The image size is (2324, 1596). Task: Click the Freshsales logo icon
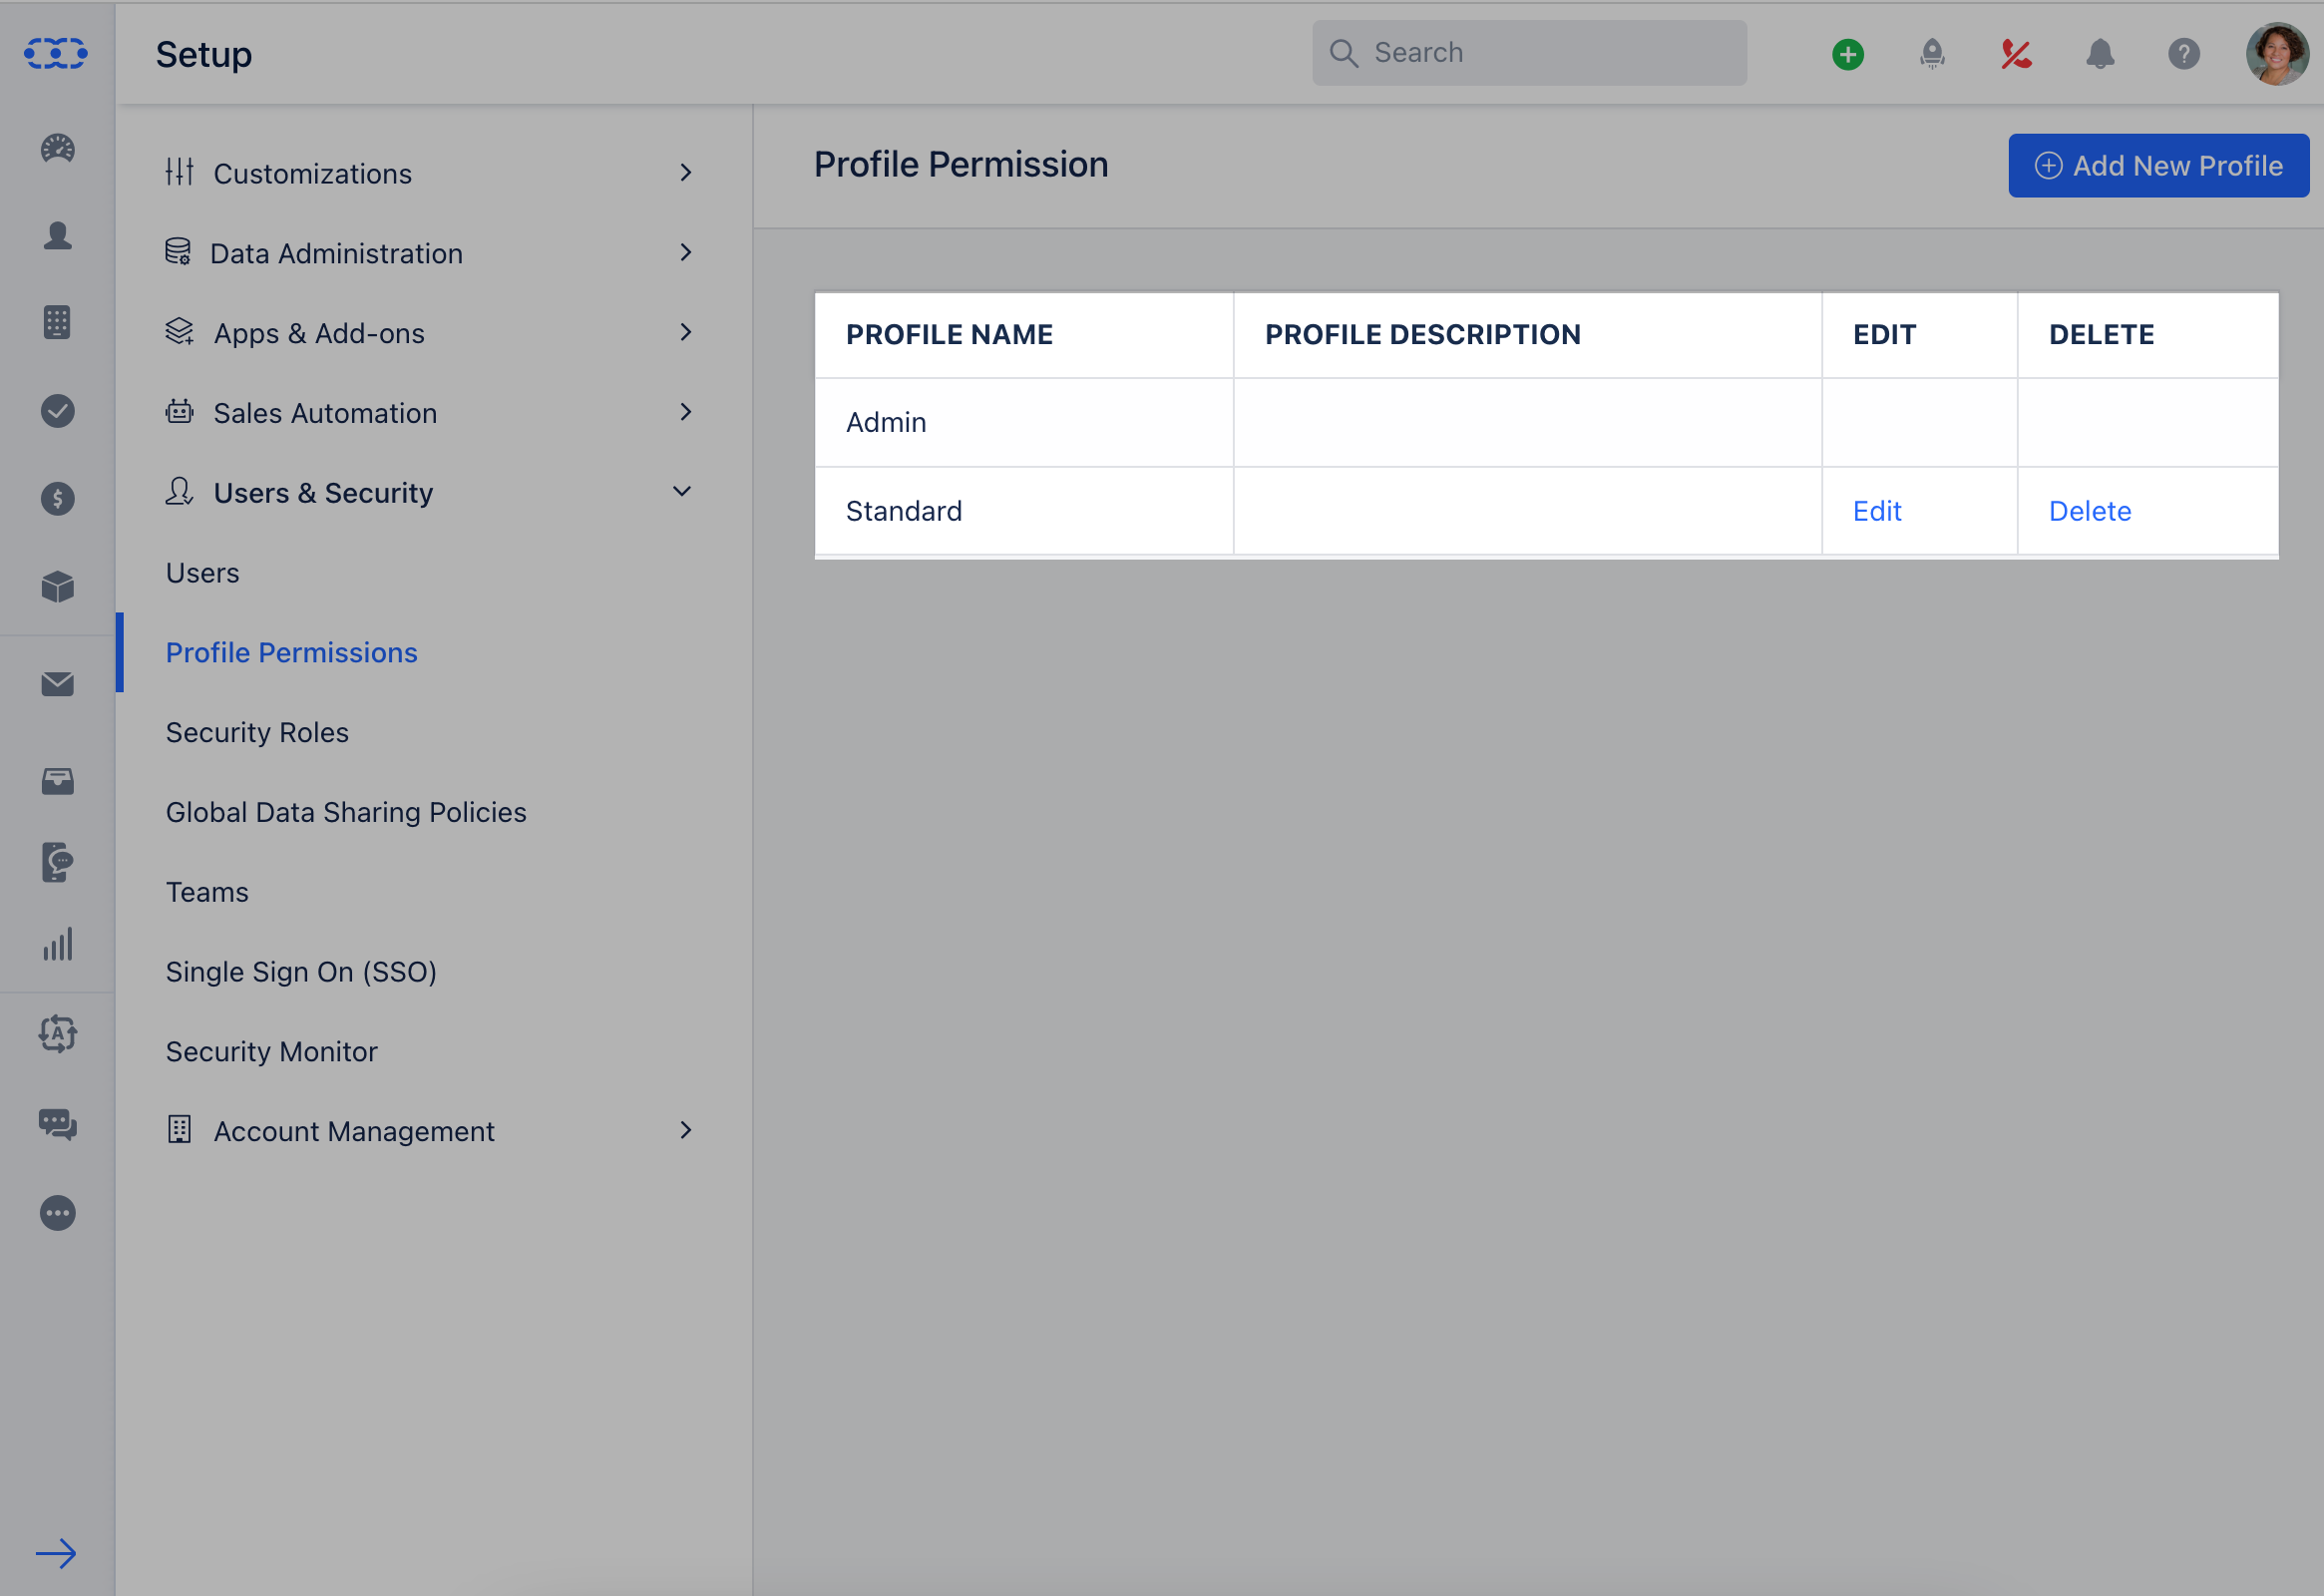click(x=56, y=53)
